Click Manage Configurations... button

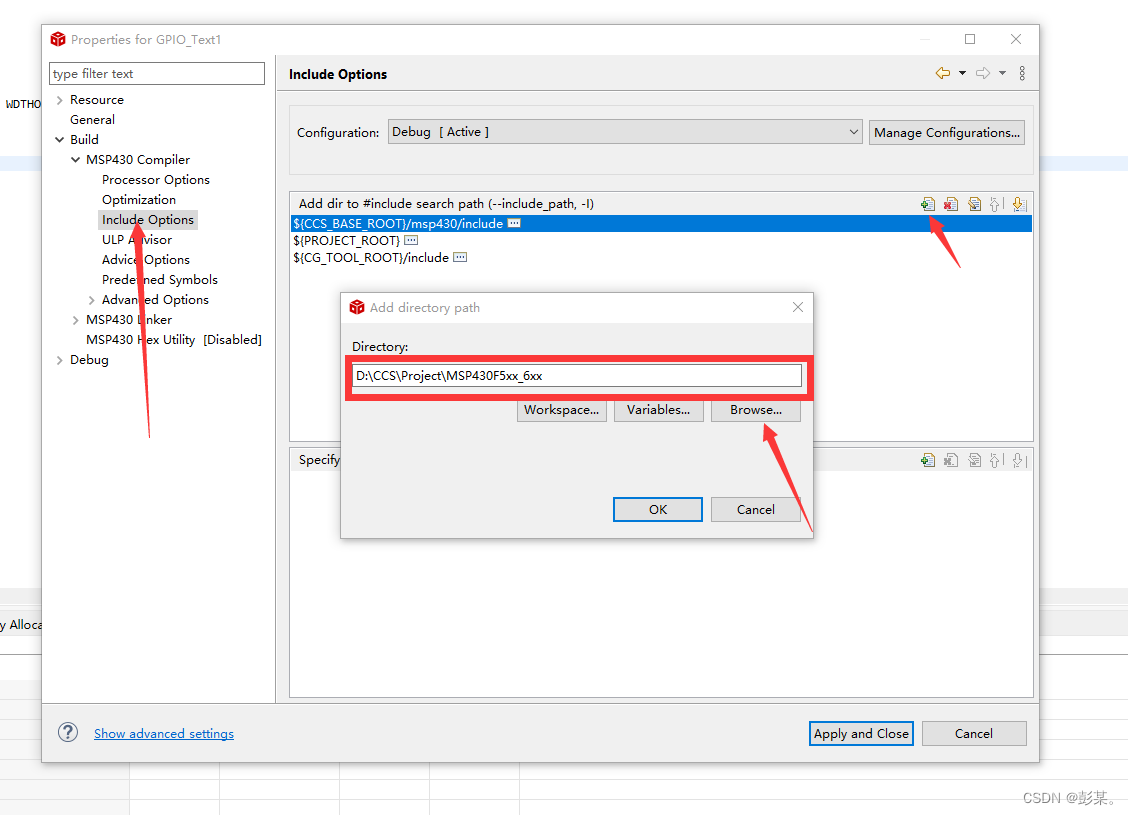click(947, 132)
